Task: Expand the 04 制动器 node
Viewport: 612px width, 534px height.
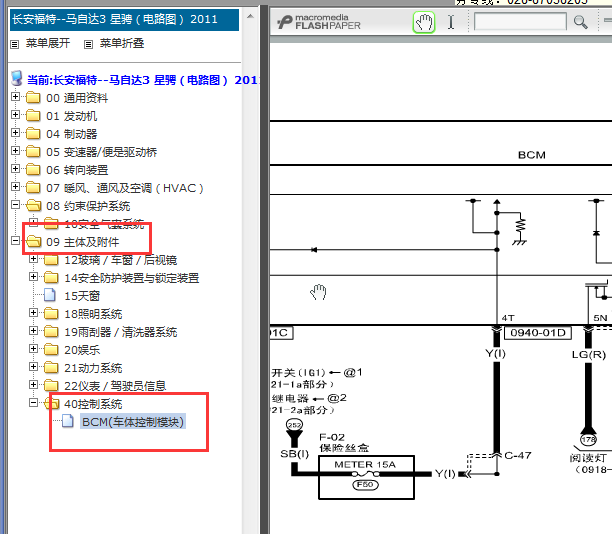Action: pos(15,132)
